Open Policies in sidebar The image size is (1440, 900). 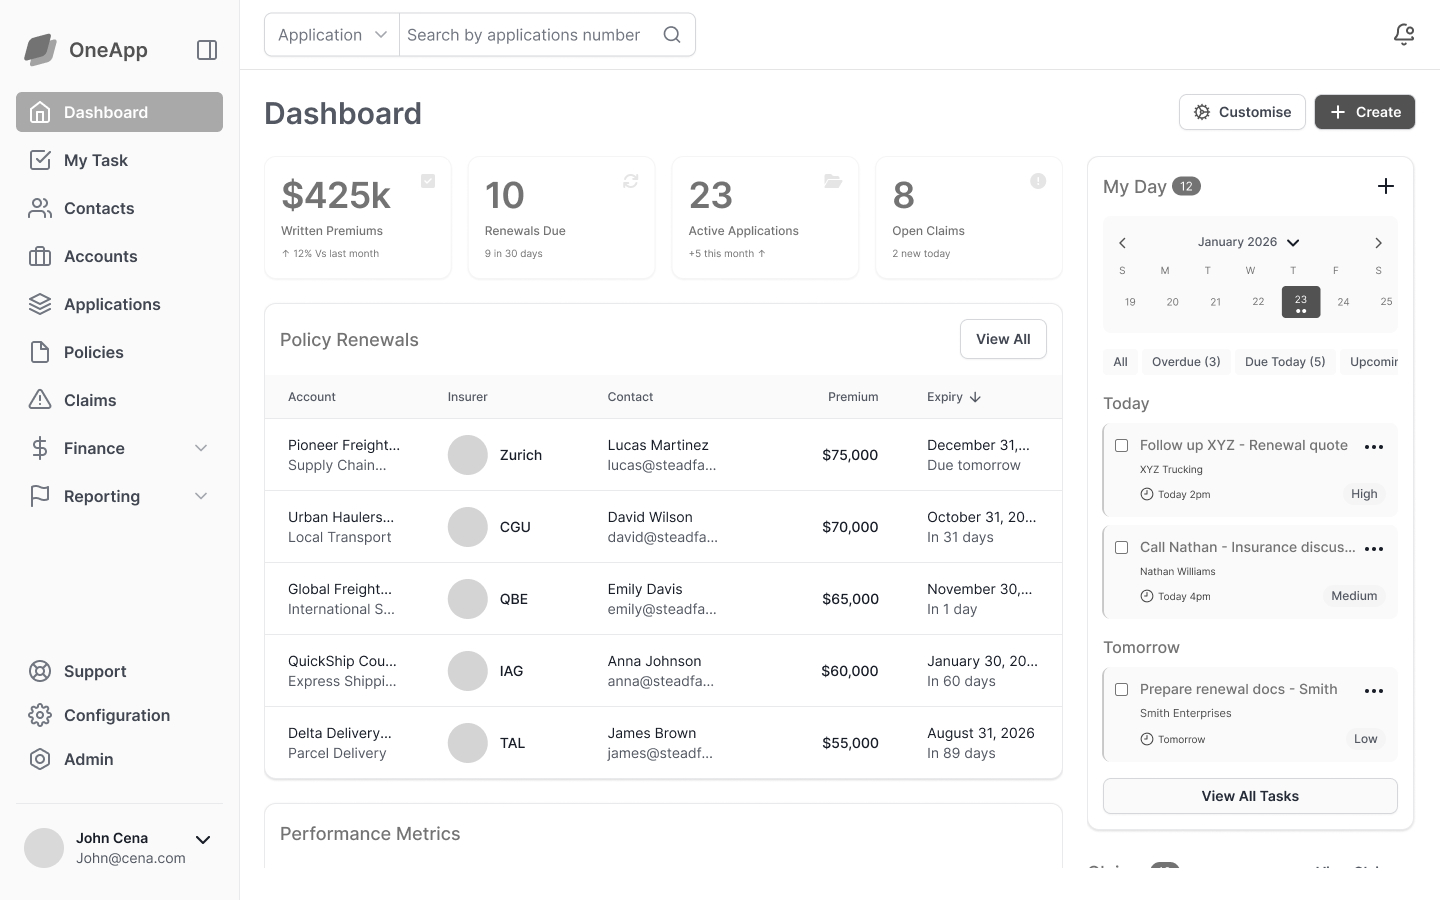tap(119, 352)
